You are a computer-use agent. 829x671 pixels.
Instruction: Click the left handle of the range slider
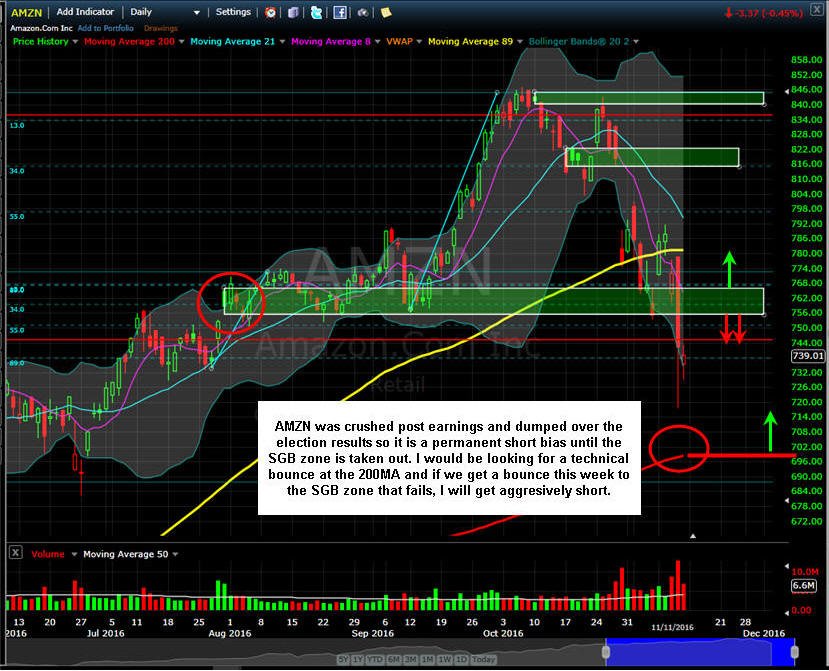click(606, 652)
